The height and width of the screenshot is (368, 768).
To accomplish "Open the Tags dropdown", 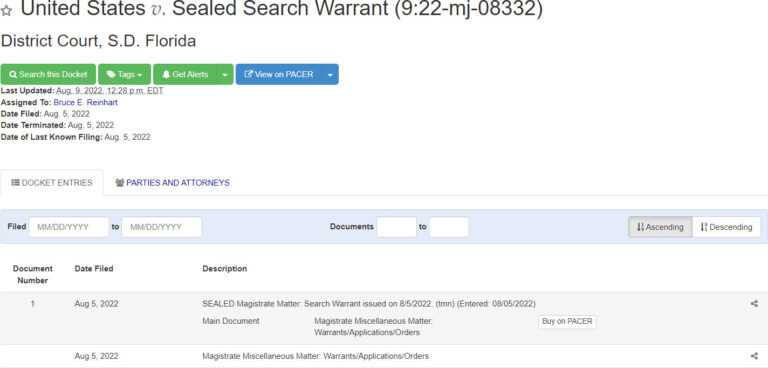I will coord(124,74).
